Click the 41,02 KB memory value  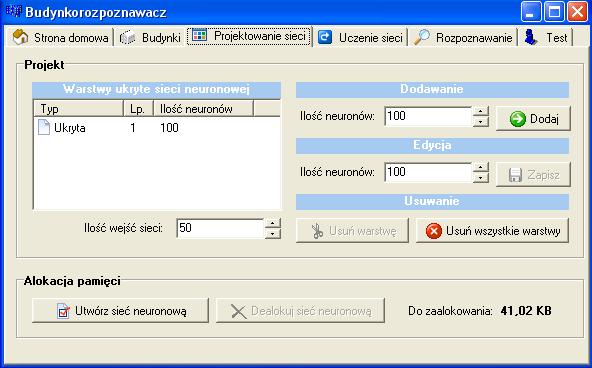pos(526,311)
